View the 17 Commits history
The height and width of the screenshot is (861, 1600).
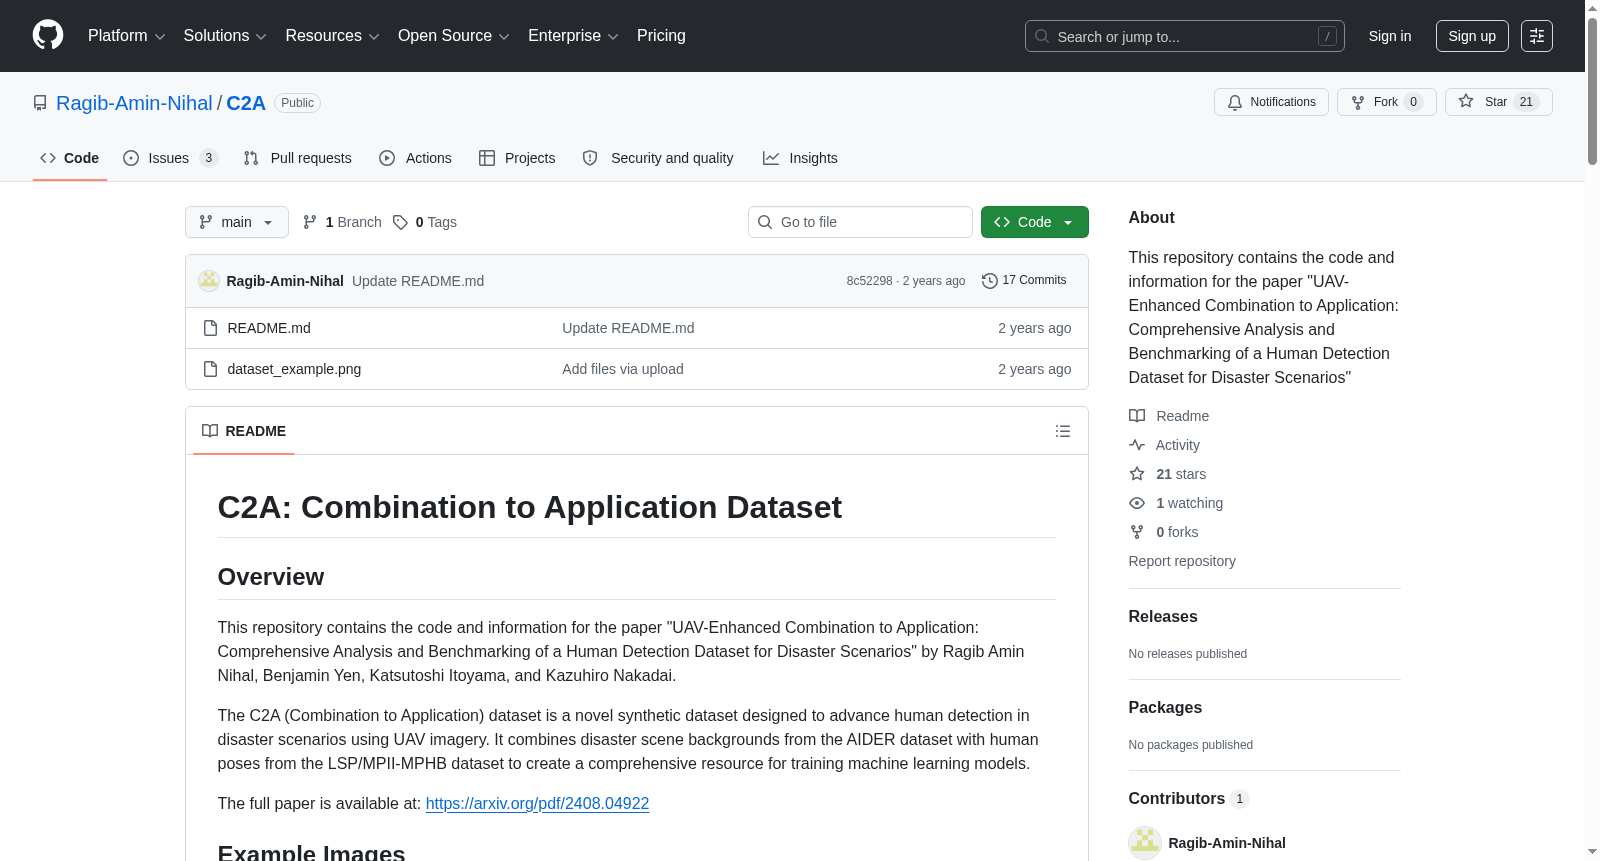click(x=1024, y=281)
